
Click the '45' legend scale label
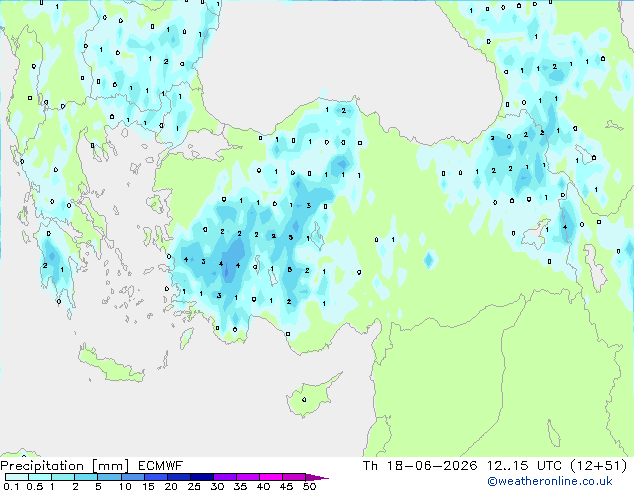[x=286, y=486]
